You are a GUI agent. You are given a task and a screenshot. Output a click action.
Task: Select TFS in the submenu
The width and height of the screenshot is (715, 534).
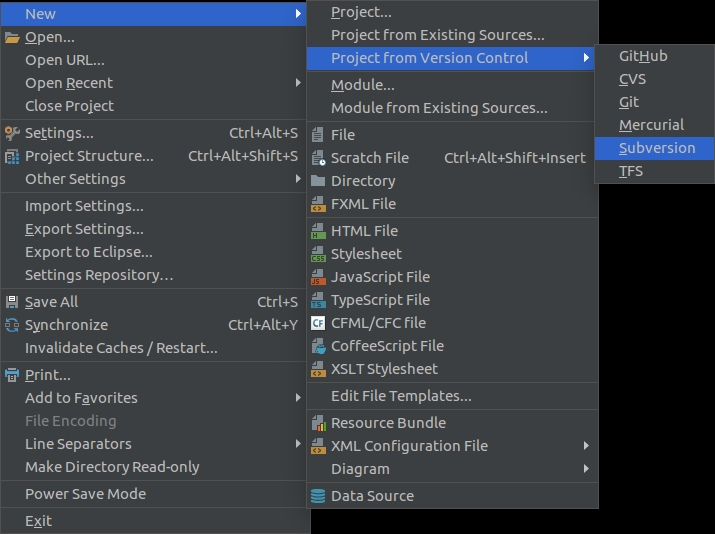[654, 171]
